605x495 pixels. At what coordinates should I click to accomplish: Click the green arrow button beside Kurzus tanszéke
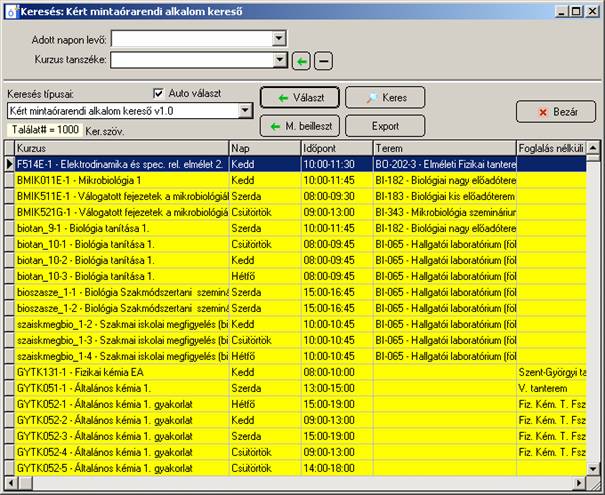[x=301, y=61]
